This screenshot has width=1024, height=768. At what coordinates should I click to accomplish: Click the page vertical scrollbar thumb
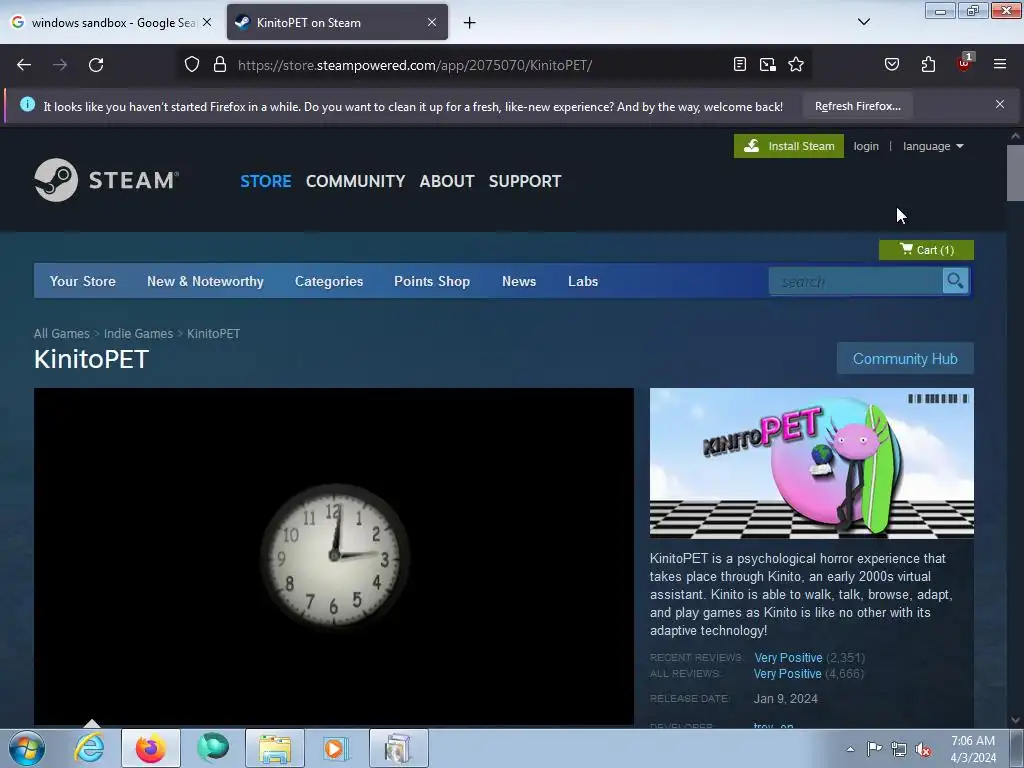pyautogui.click(x=1015, y=173)
